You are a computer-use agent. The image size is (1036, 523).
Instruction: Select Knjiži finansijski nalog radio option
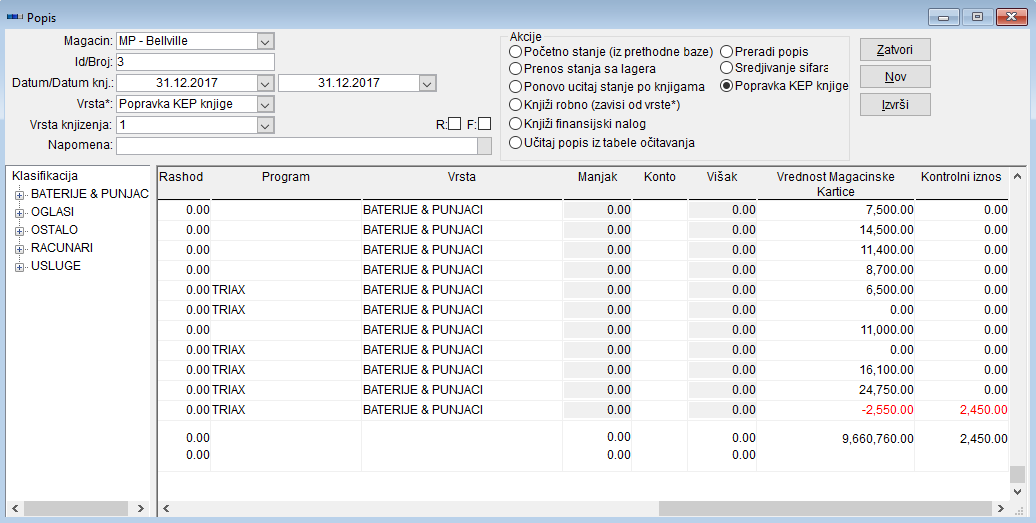pyautogui.click(x=515, y=124)
